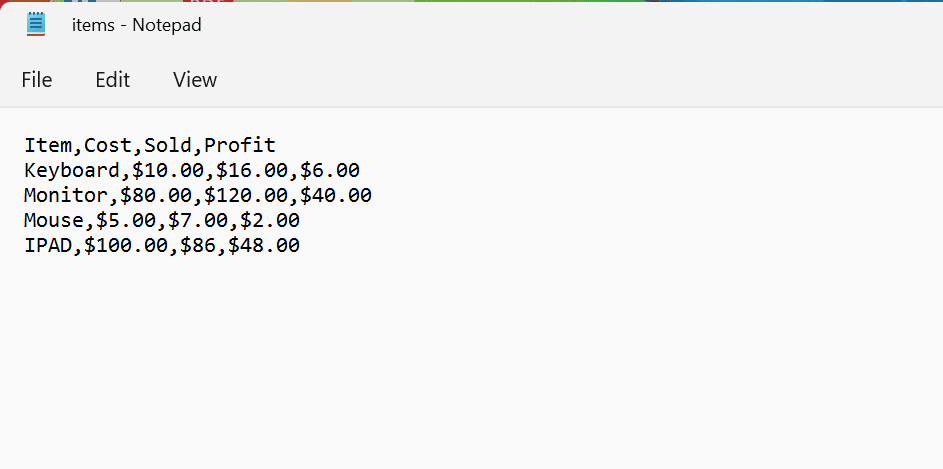Screen dimensions: 943x469
Task: Click the '$48.00' profit in IPAD row
Action: (x=264, y=245)
